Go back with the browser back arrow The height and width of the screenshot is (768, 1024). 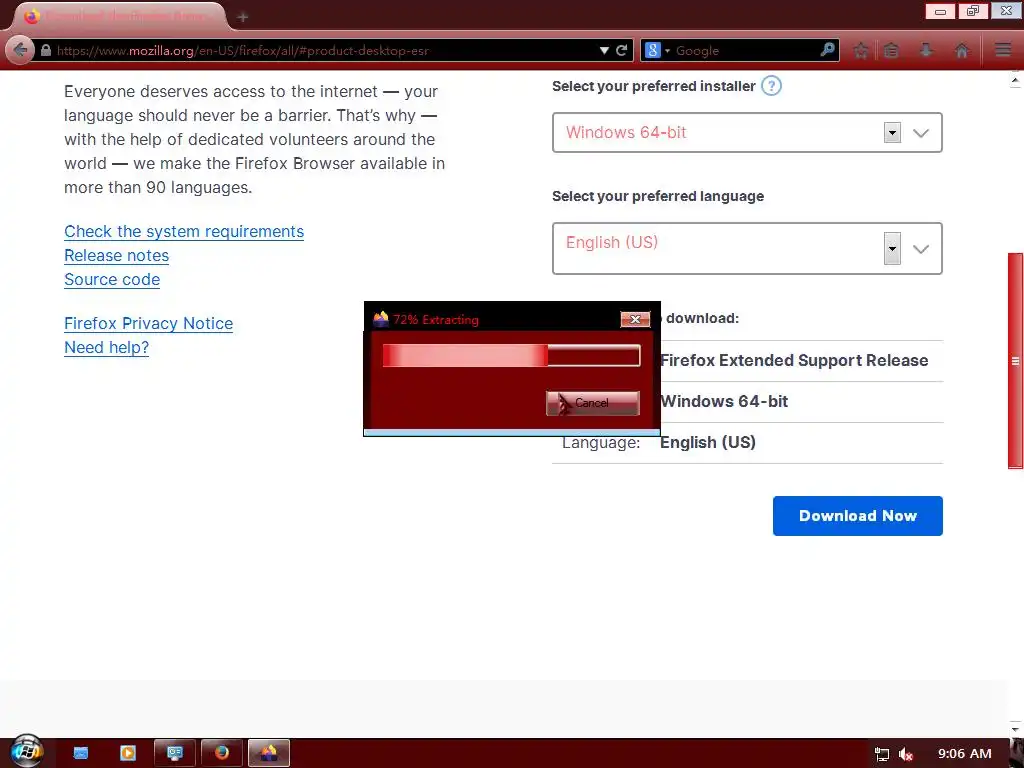(20, 50)
